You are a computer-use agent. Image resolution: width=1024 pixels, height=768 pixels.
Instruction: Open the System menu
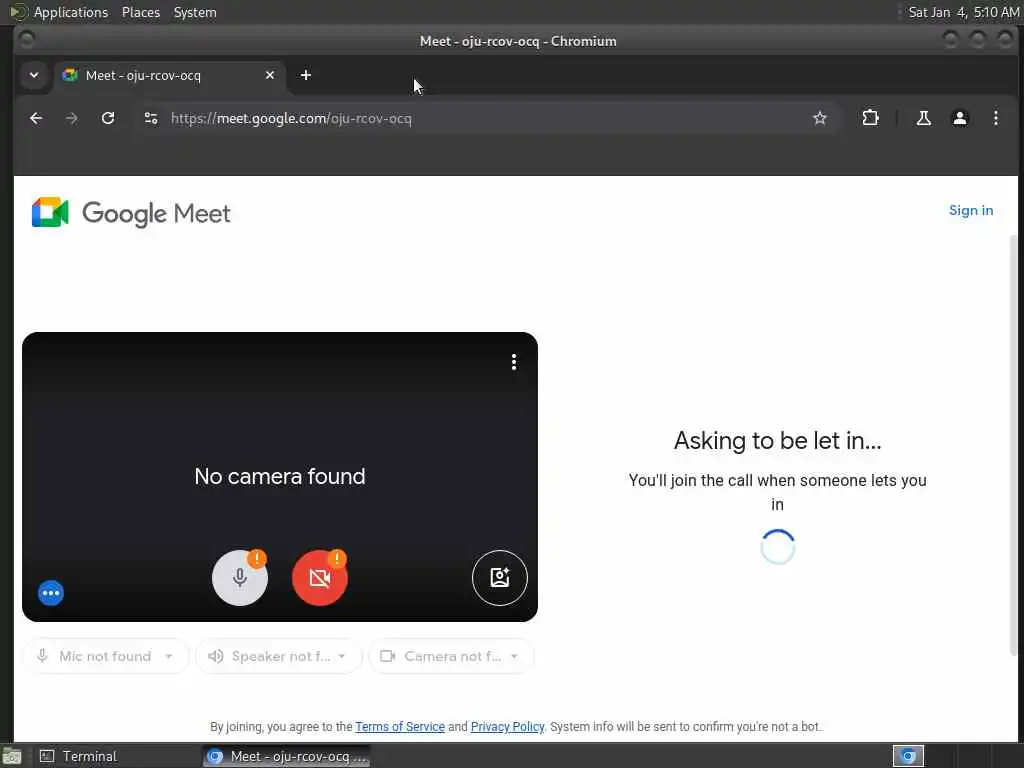[x=195, y=12]
